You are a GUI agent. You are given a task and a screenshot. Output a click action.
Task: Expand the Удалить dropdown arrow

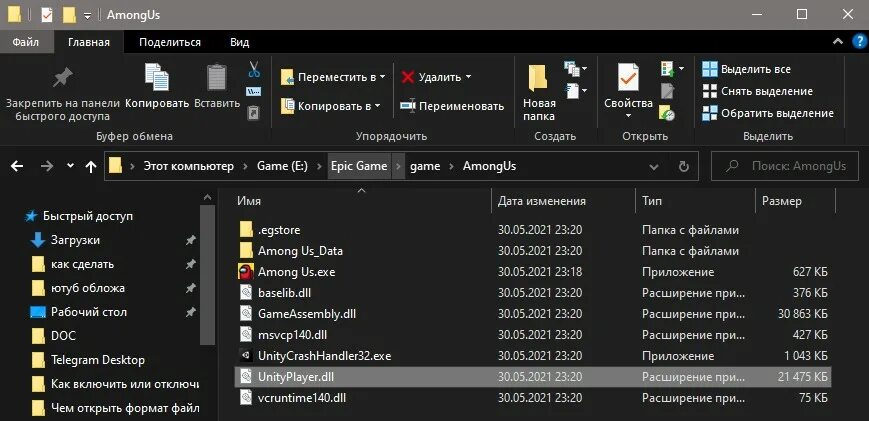[x=468, y=77]
